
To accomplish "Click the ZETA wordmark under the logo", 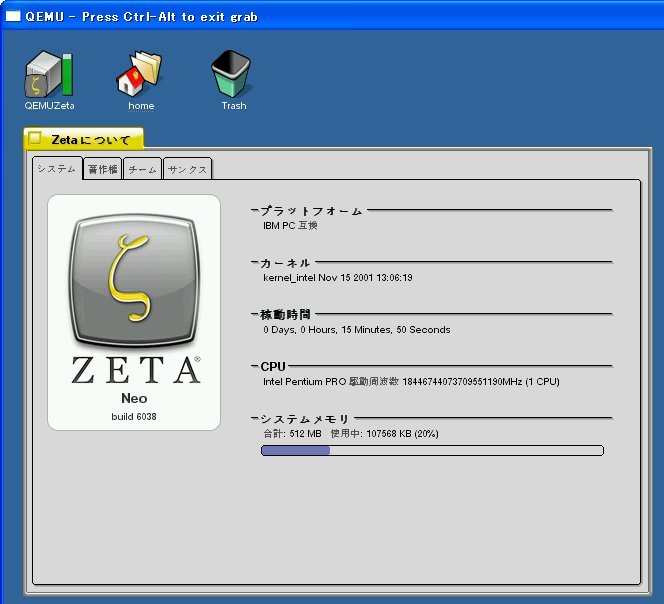I will [136, 370].
